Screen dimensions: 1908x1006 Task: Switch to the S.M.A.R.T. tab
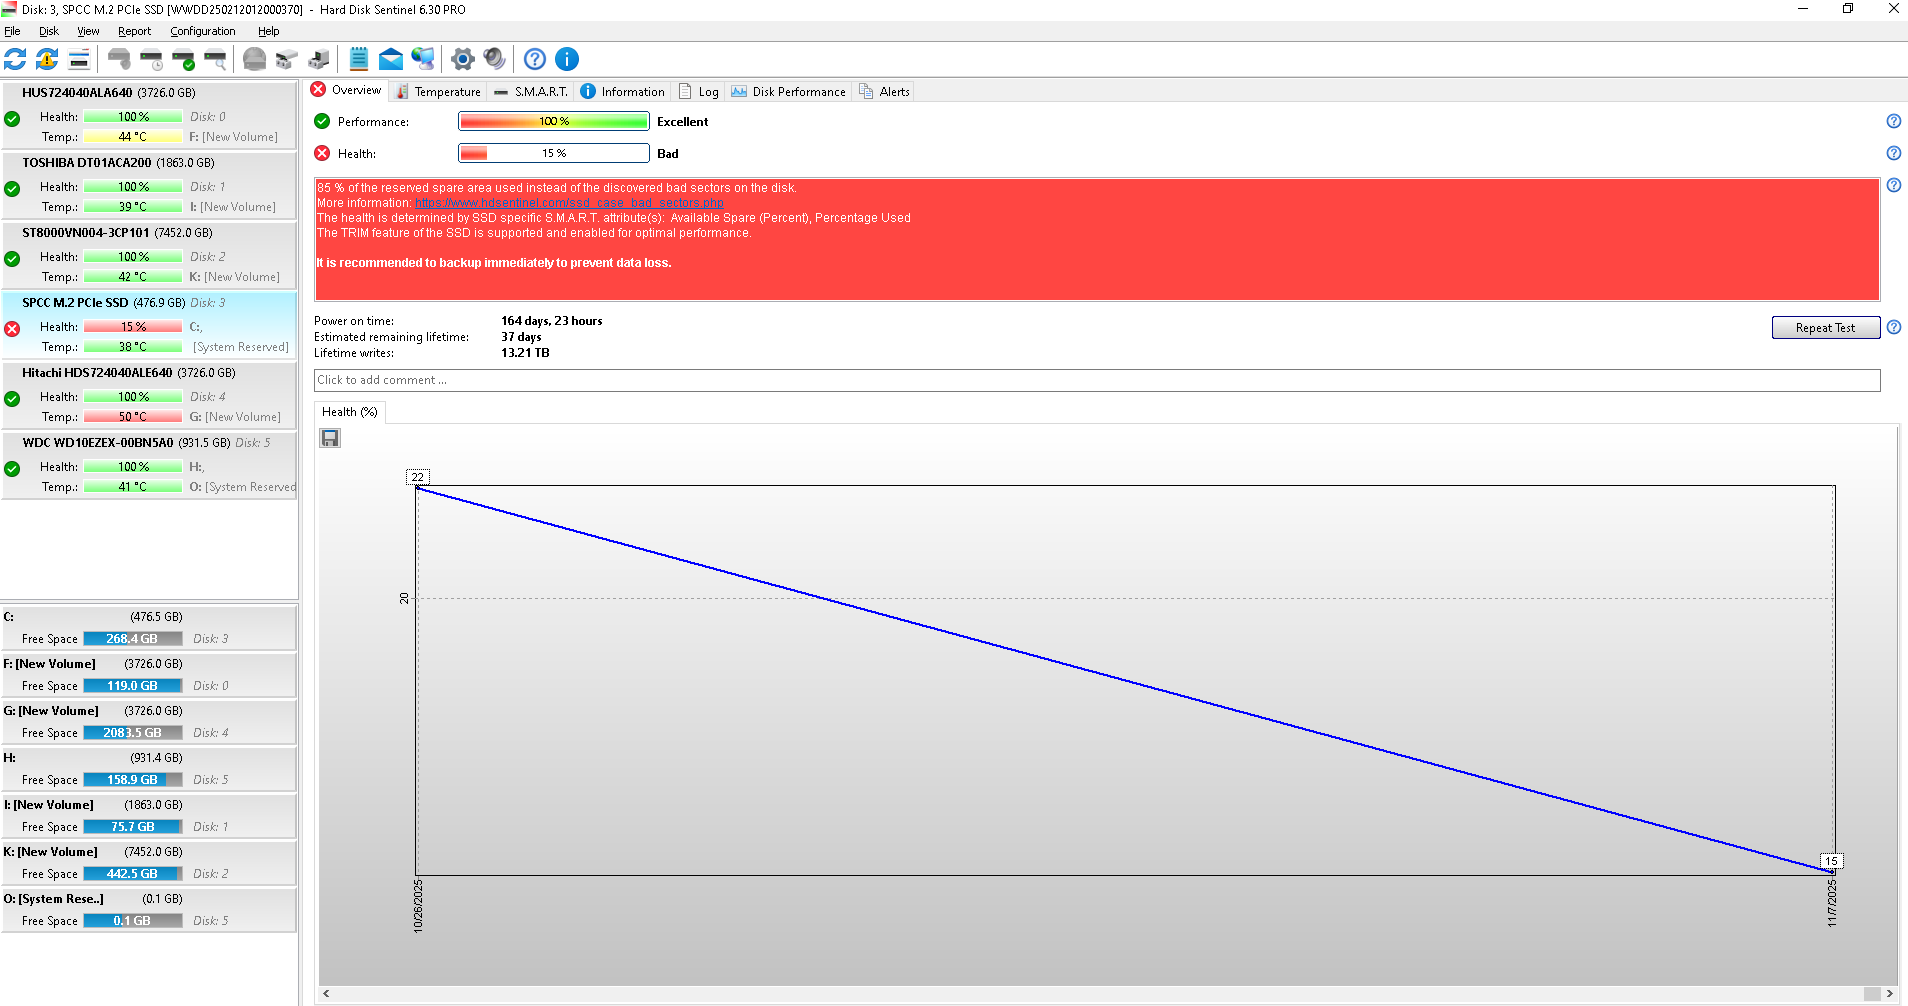[x=531, y=92]
